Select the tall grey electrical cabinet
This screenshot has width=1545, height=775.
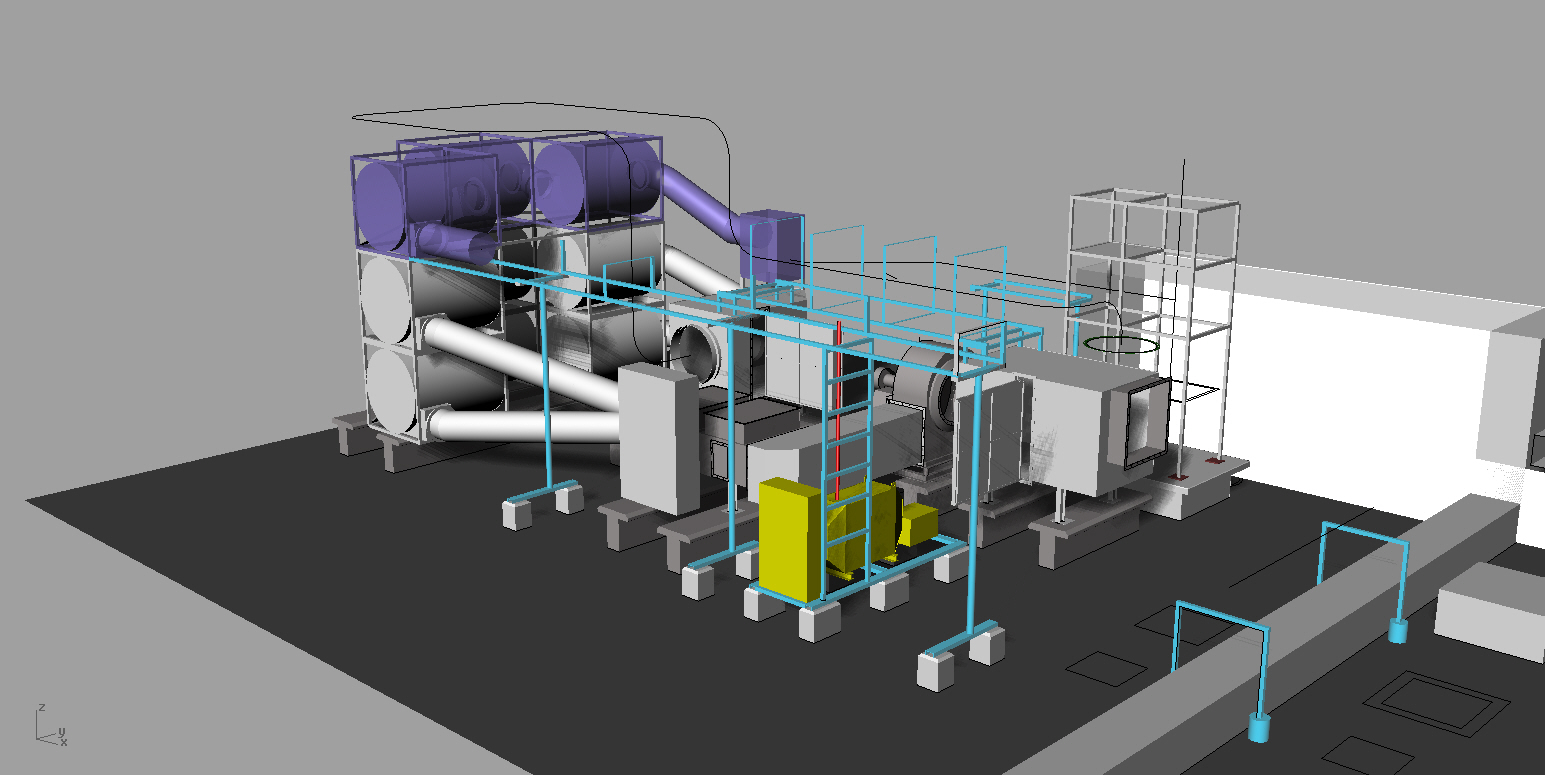pos(658,439)
